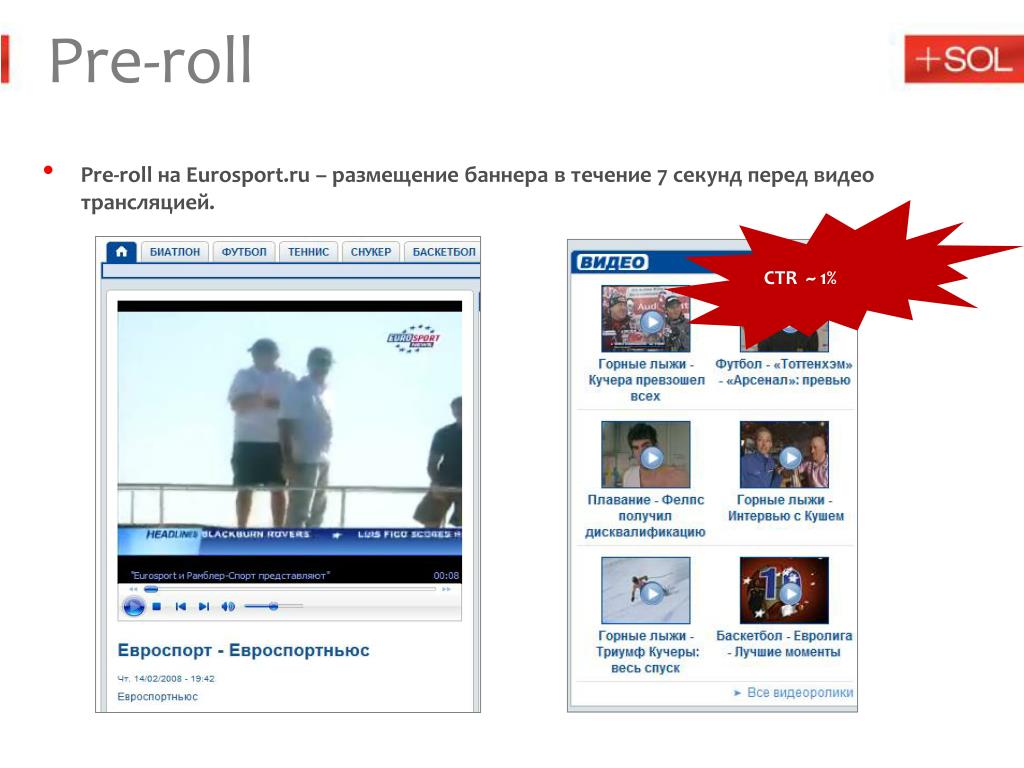1024x768 pixels.
Task: Stop the video player
Action: click(x=156, y=607)
